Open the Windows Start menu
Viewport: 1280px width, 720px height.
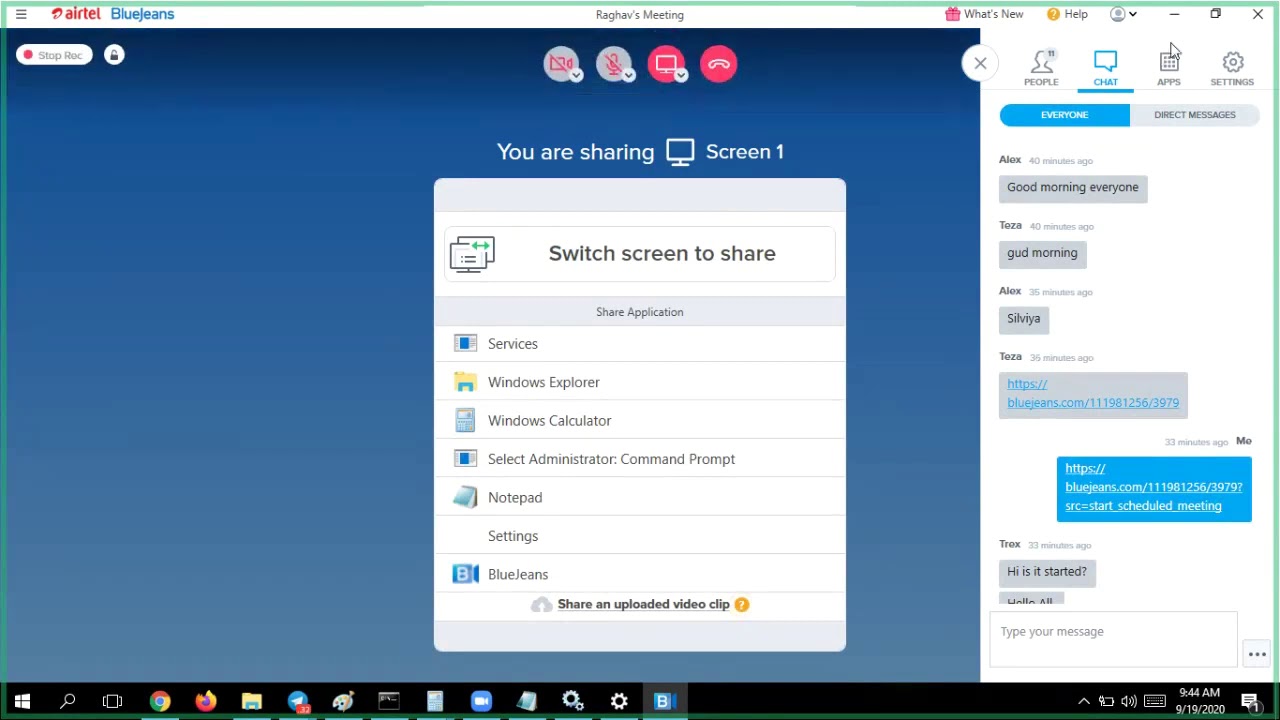click(x=22, y=701)
